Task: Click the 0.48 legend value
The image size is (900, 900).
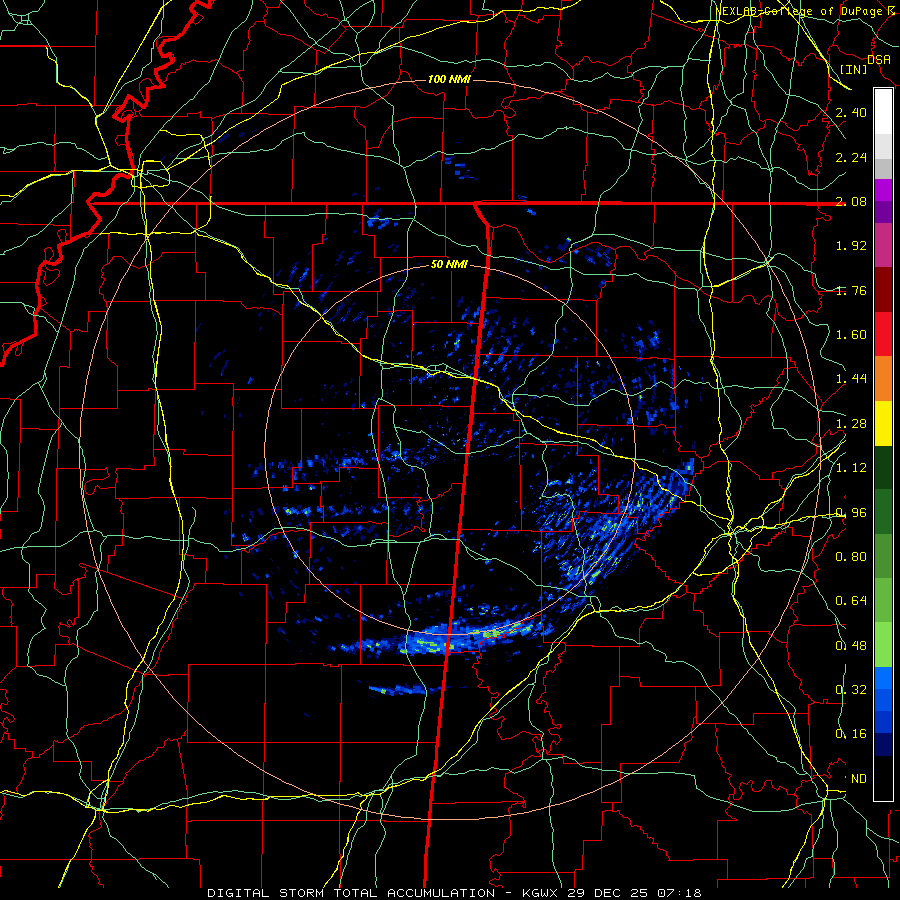Action: tap(851, 646)
